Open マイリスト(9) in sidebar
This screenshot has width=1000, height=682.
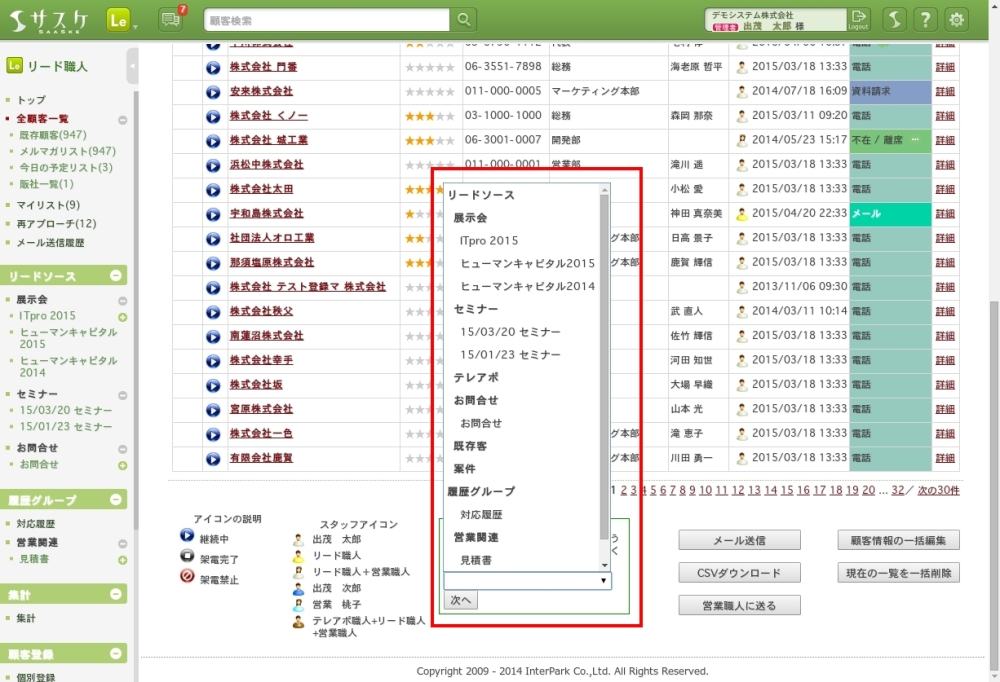click(x=48, y=205)
